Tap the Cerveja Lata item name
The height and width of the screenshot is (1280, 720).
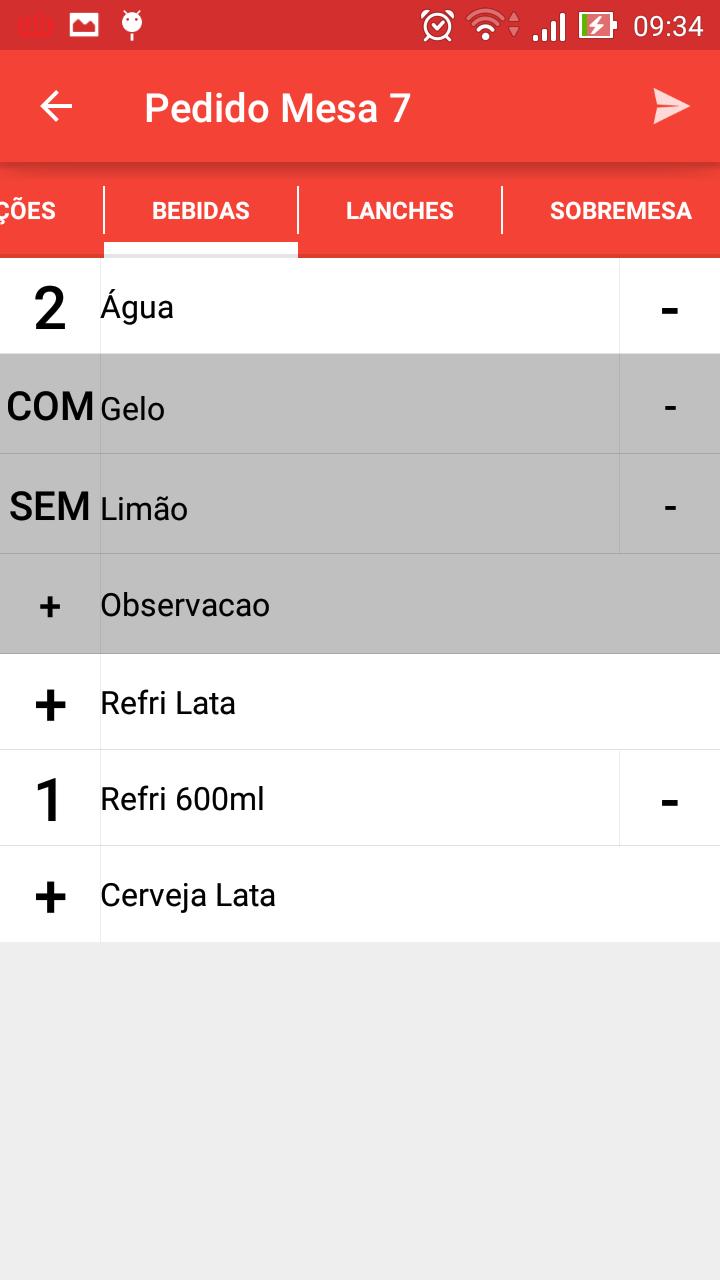188,896
